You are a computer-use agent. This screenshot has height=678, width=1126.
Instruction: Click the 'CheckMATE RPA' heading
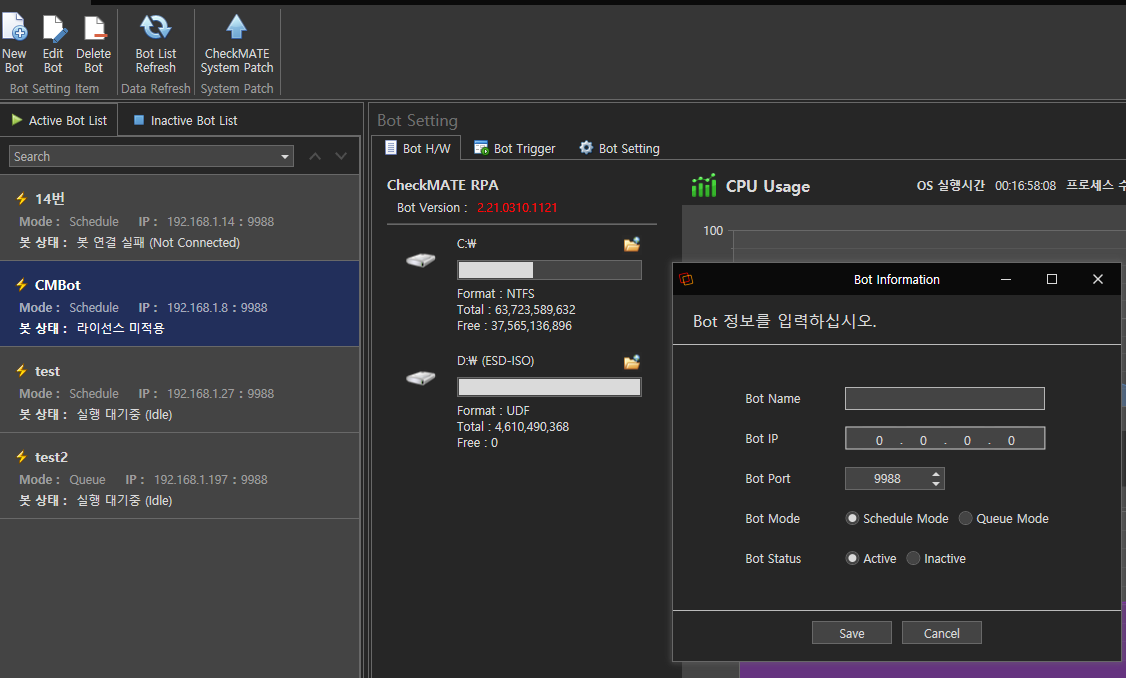(x=442, y=185)
